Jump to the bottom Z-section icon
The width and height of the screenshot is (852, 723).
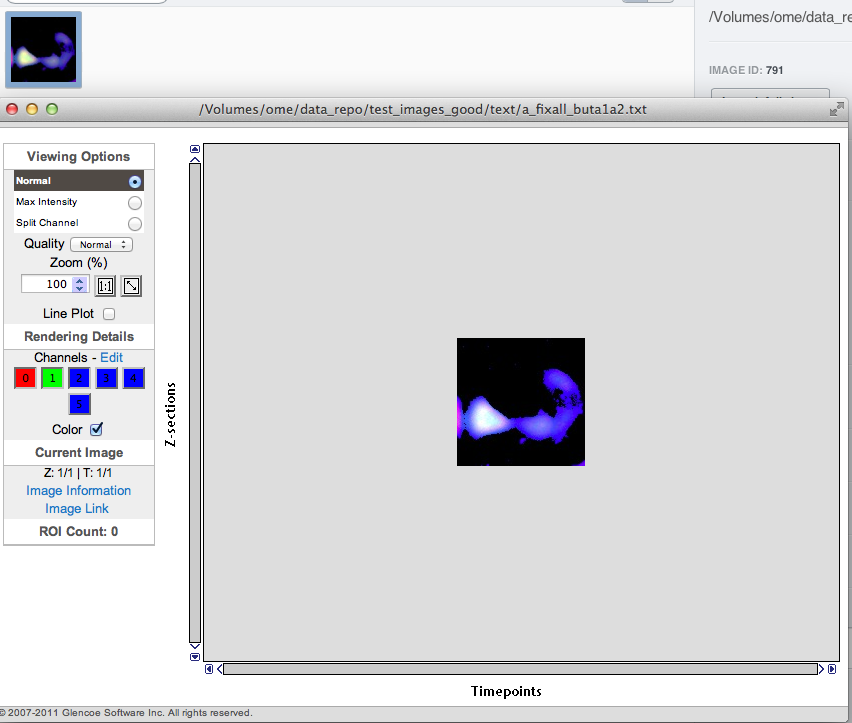195,657
